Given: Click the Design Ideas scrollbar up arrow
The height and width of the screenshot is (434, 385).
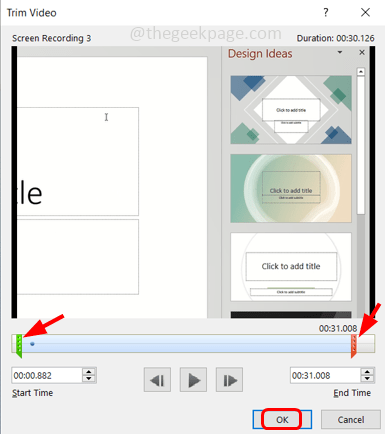Looking at the screenshot, I should pyautogui.click(x=361, y=72).
